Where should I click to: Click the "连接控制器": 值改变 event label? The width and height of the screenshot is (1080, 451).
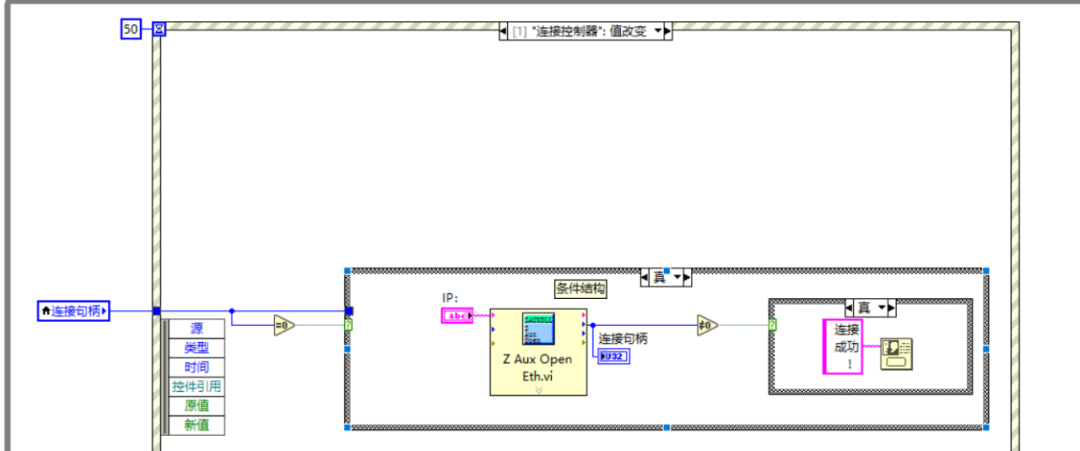(579, 32)
